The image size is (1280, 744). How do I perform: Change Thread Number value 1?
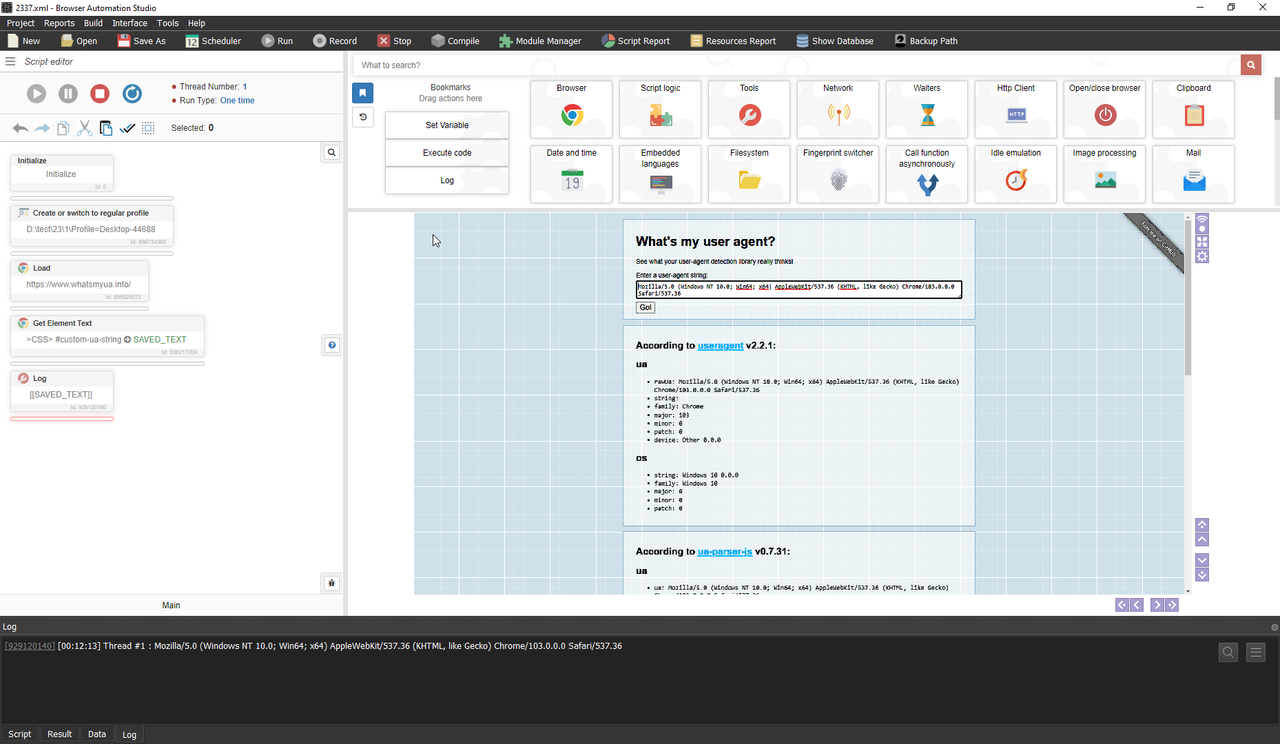coord(244,87)
